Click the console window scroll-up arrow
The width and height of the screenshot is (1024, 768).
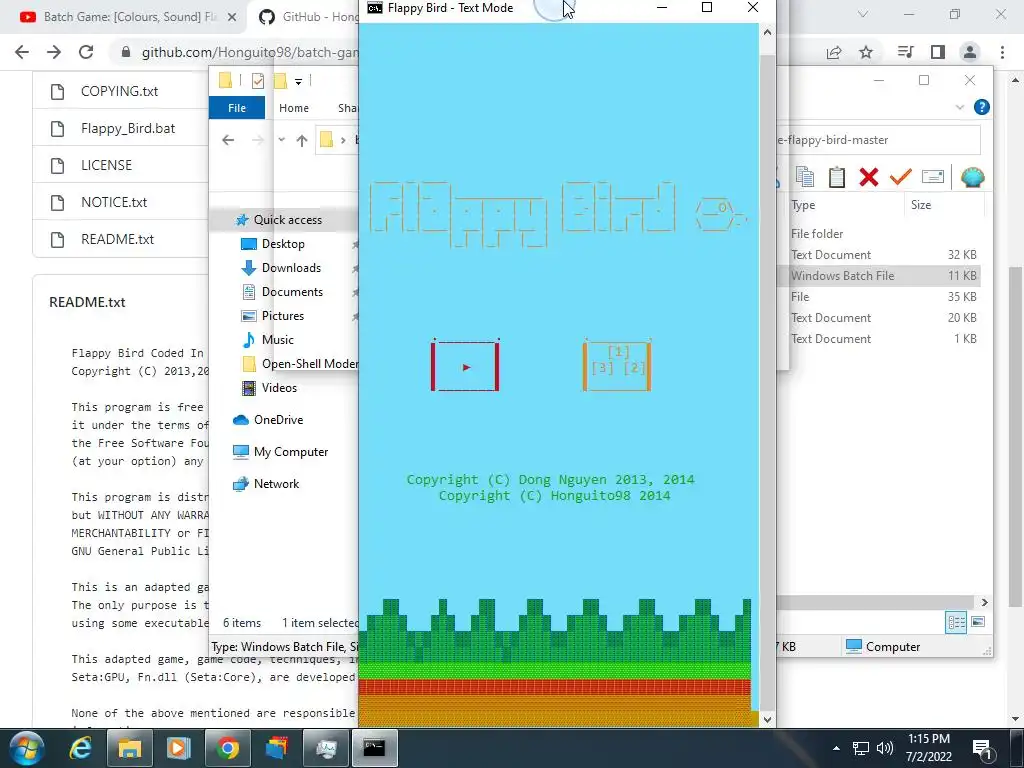767,32
